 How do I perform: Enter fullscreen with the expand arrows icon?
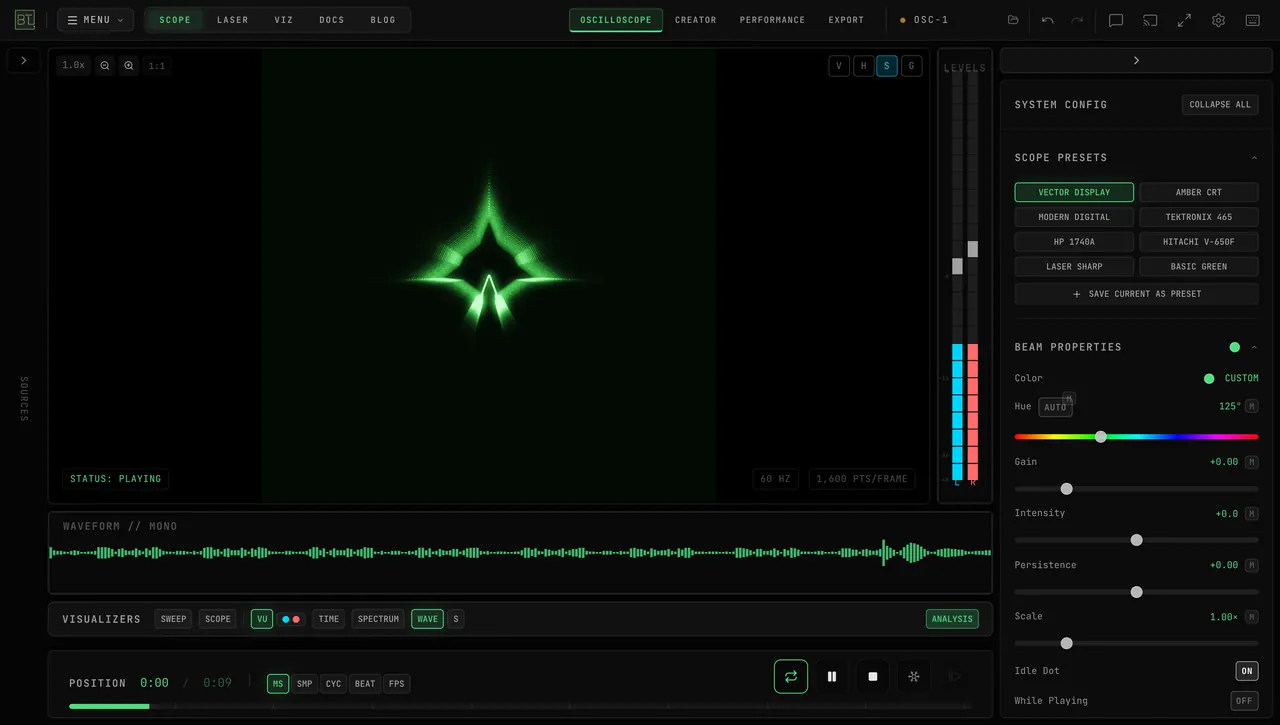[1184, 20]
